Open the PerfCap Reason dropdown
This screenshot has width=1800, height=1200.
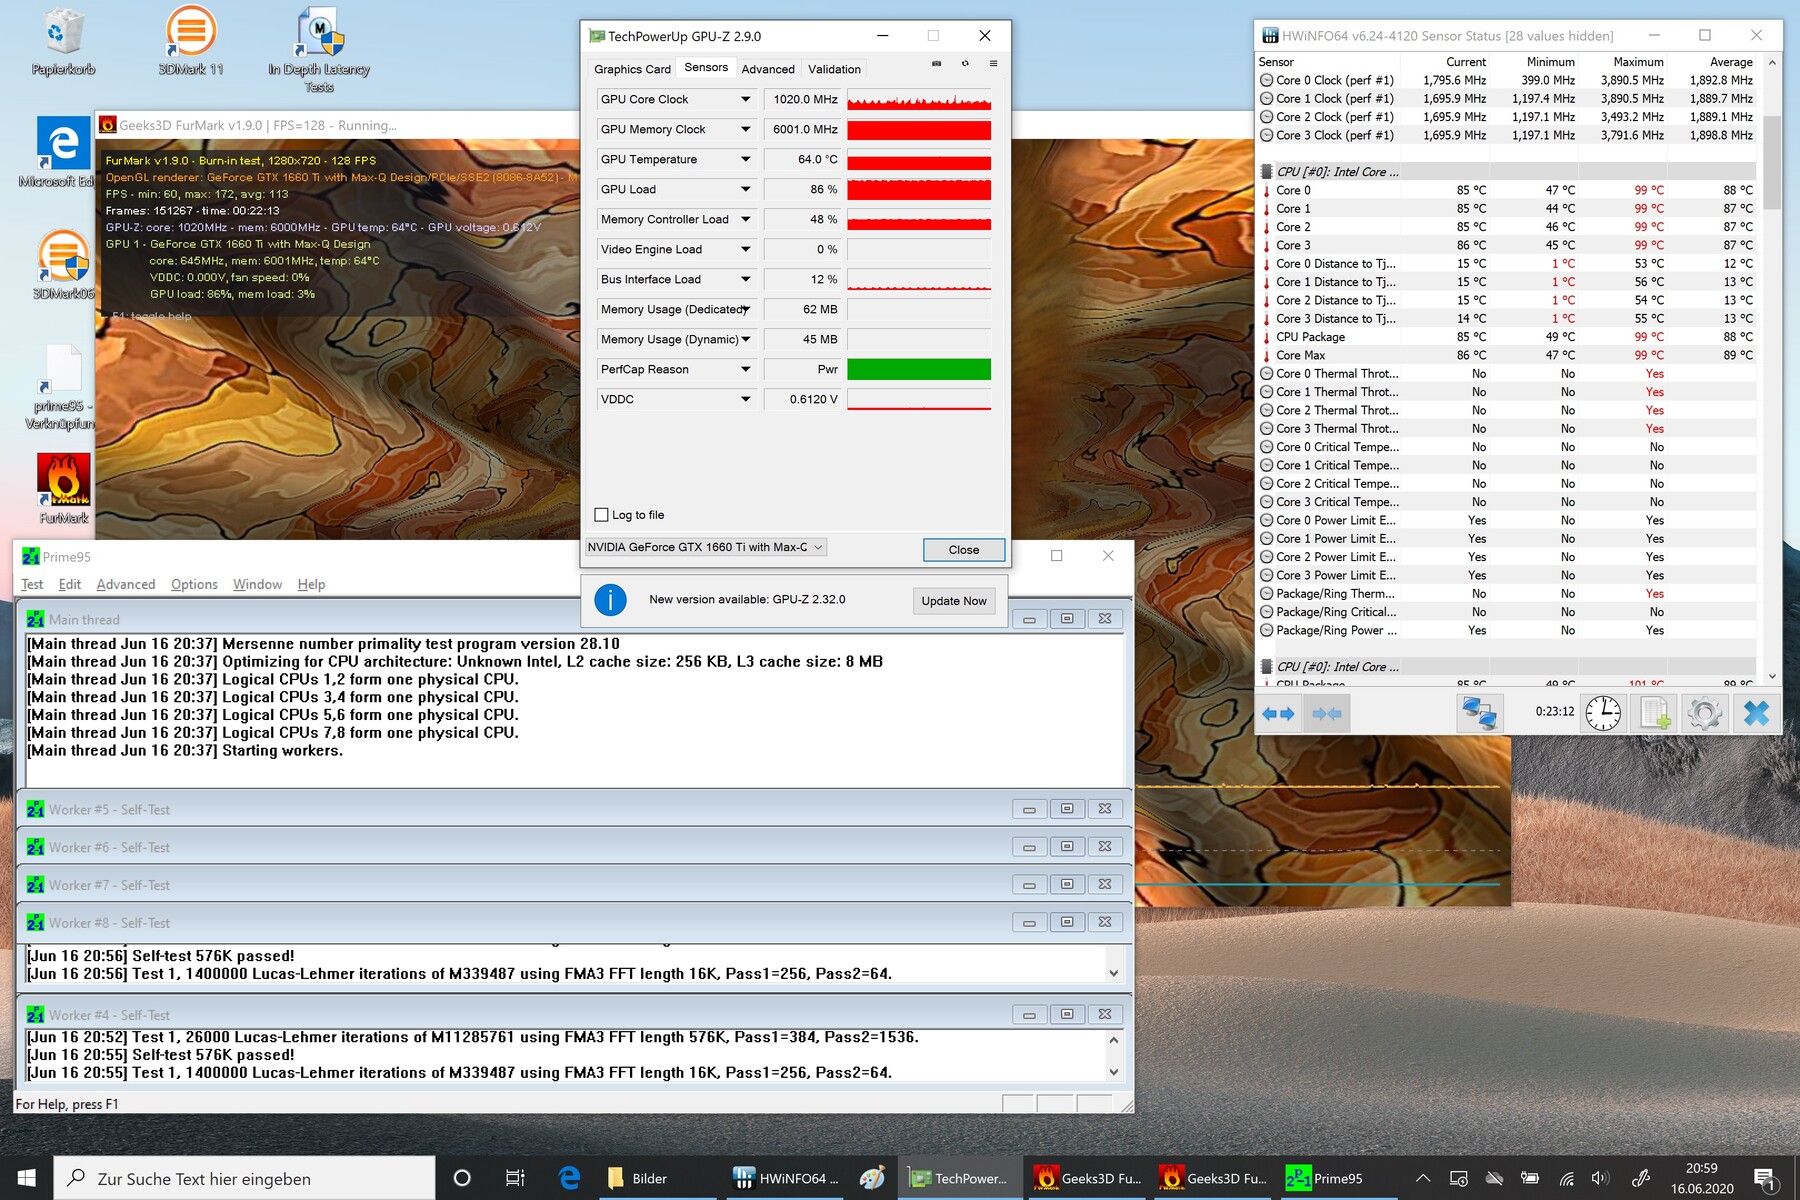click(x=745, y=369)
